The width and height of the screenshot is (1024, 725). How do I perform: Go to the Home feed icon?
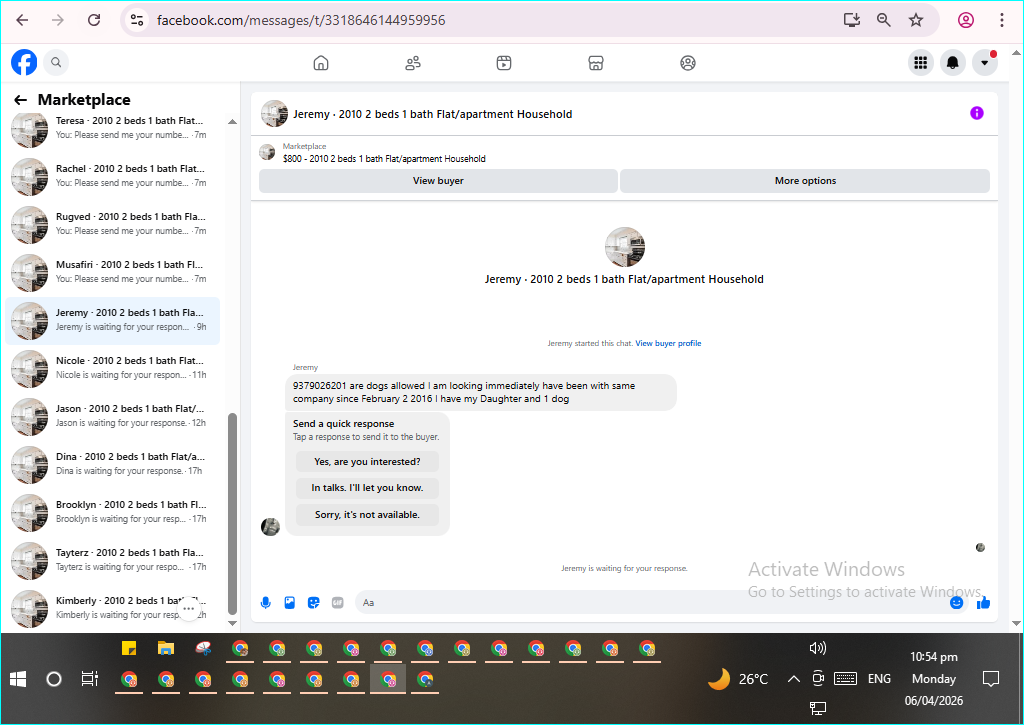321,63
